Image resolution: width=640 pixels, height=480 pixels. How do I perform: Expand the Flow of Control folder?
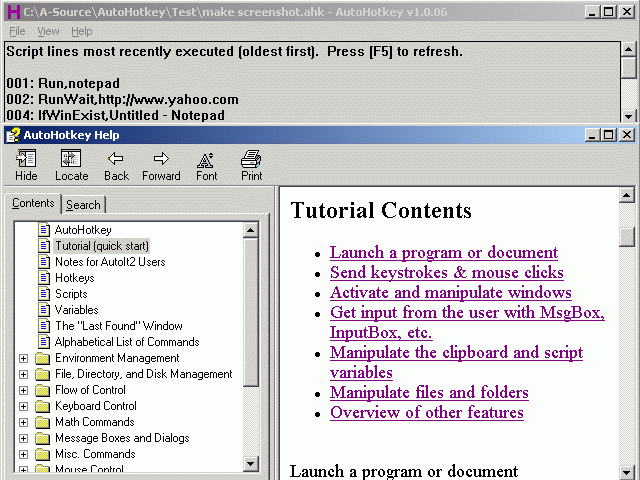point(23,390)
